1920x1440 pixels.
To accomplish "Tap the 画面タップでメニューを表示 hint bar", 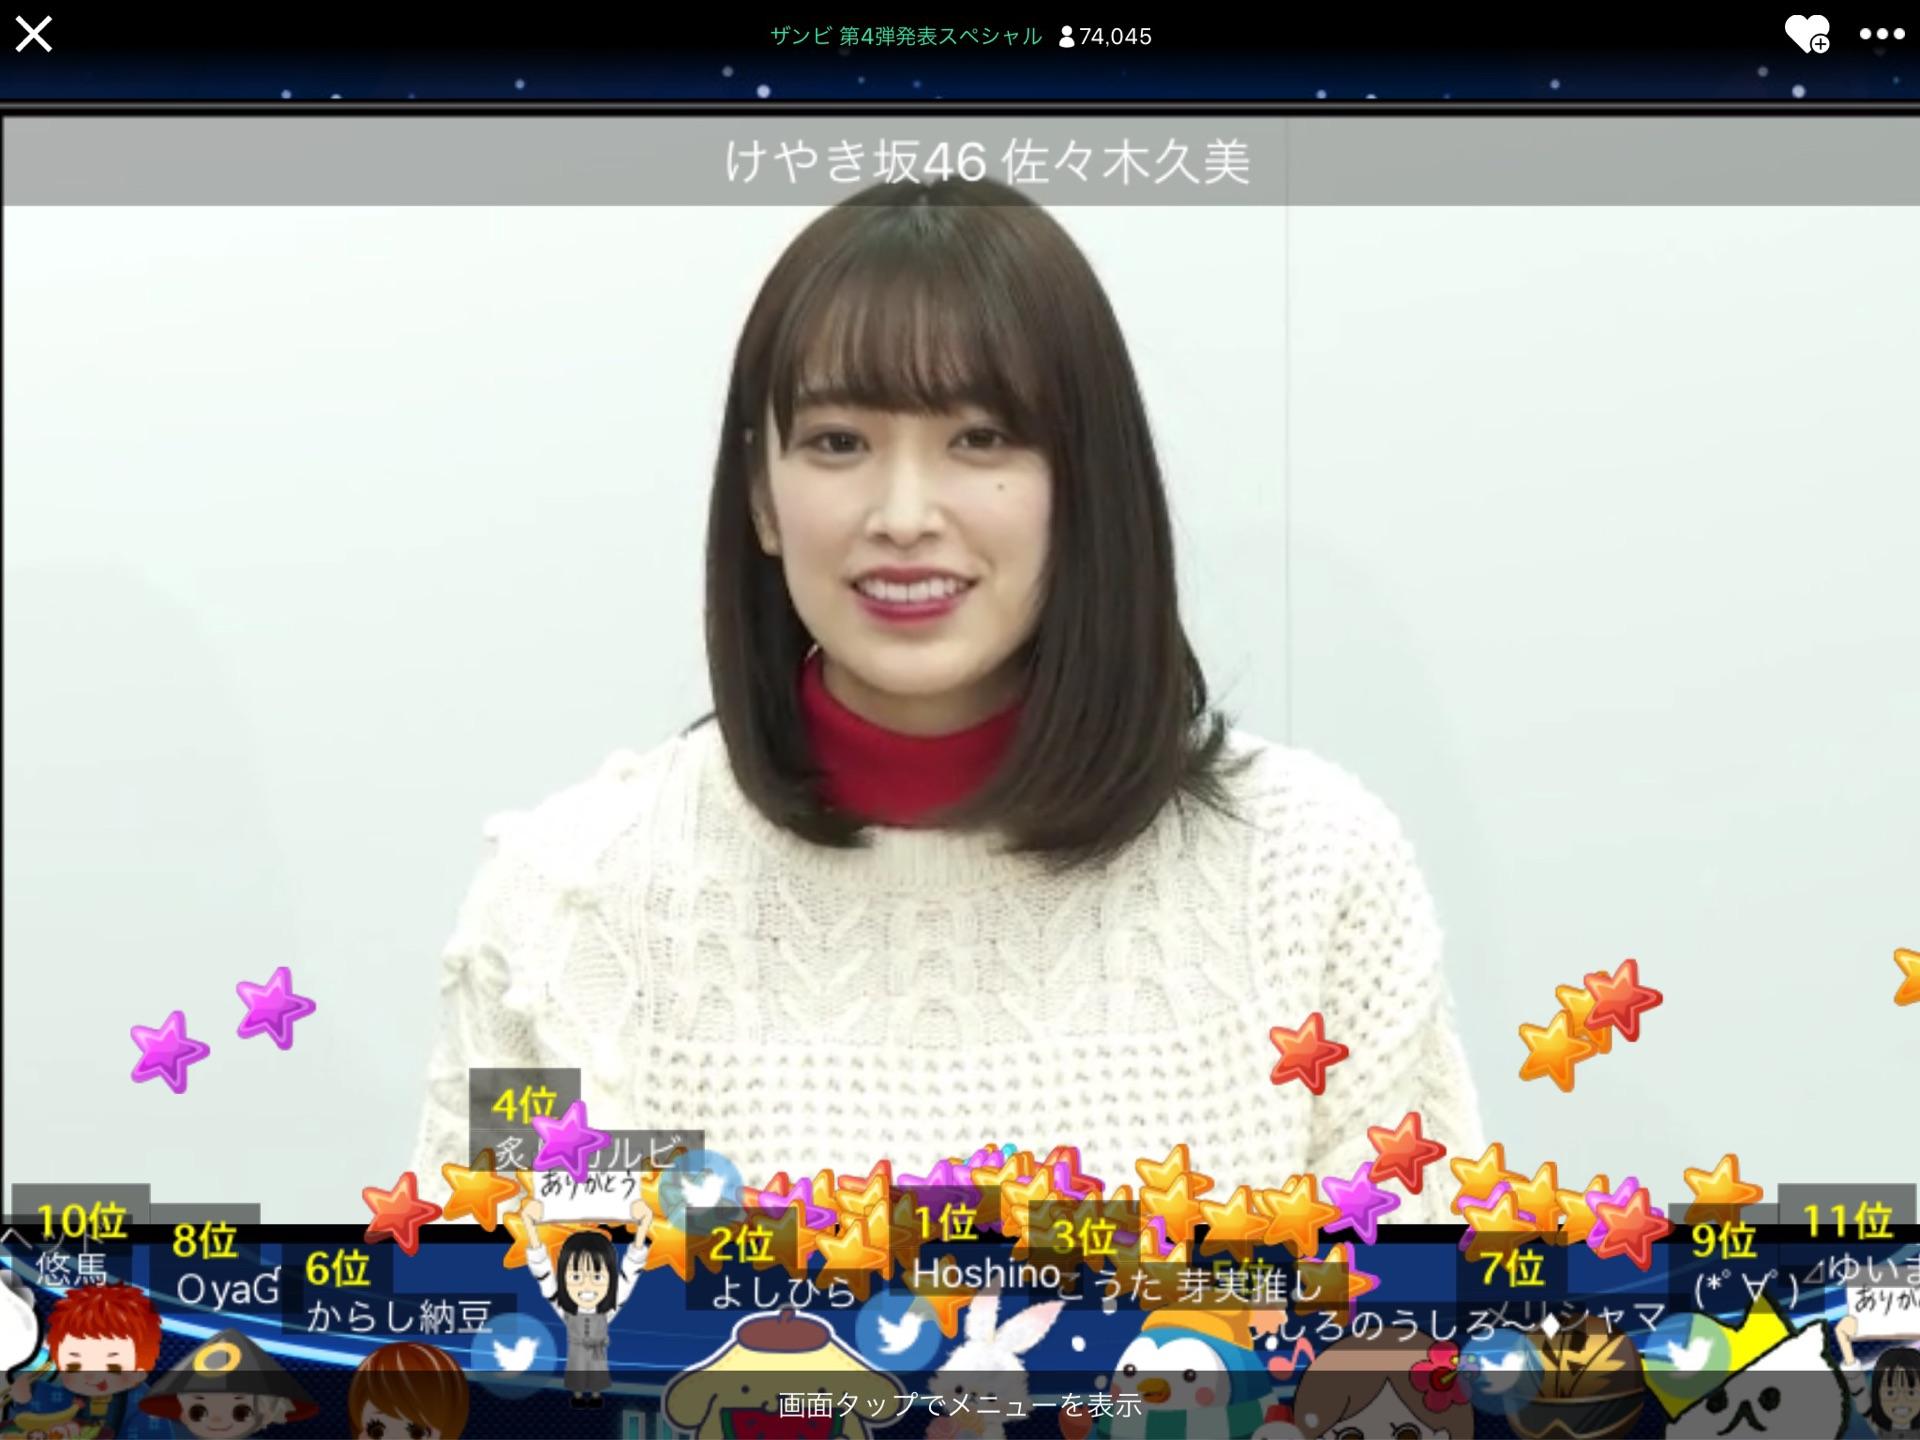I will (x=960, y=1406).
